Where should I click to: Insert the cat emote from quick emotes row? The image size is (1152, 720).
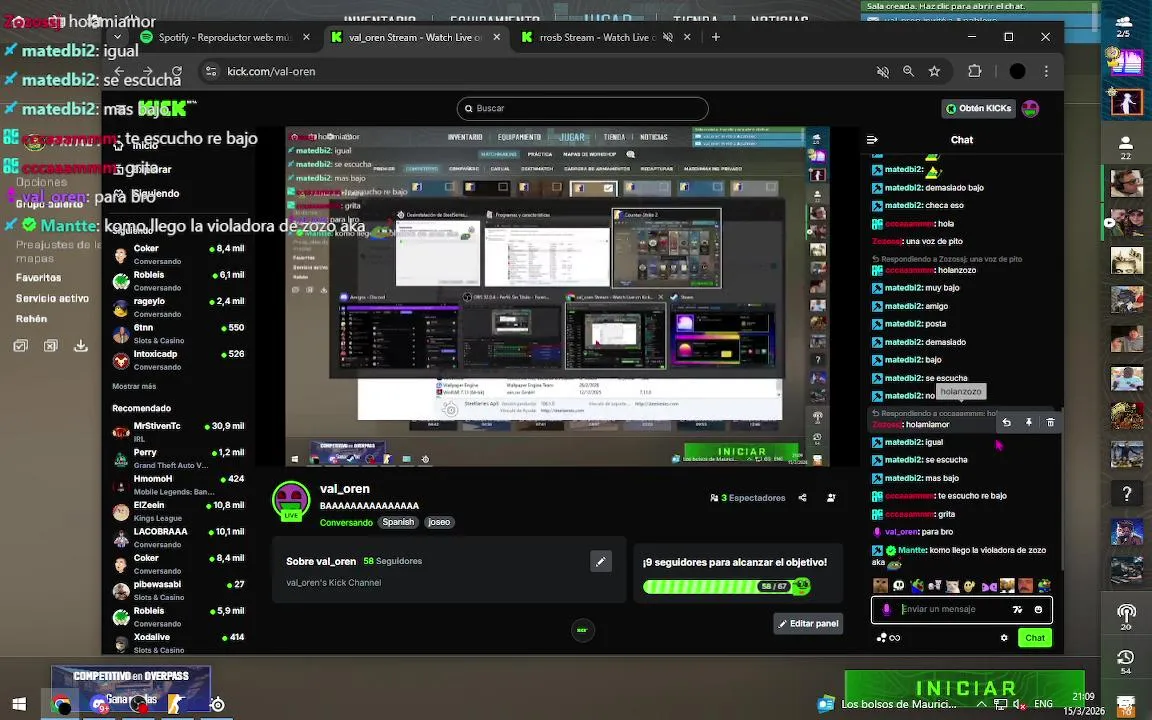(952, 586)
